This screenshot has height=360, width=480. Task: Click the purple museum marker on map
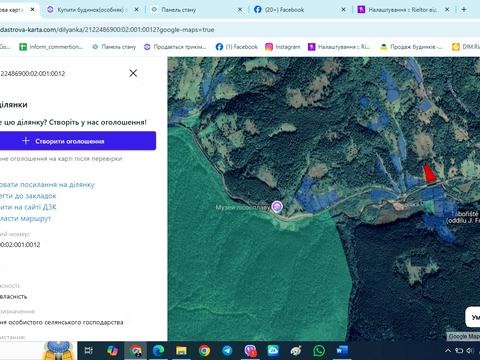[277, 207]
